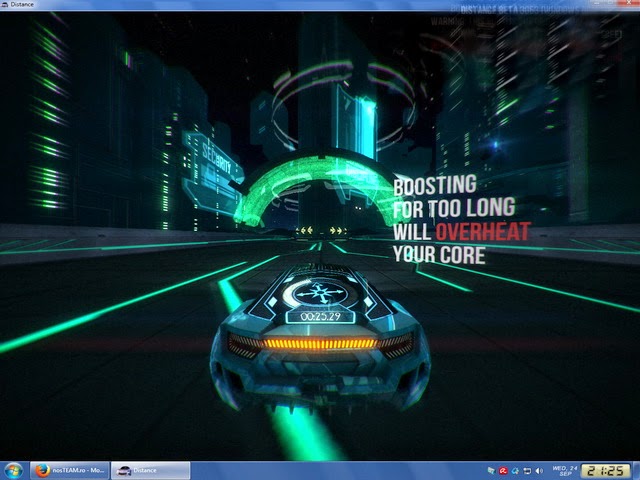Click the WED, 24 SEP date text
640x480 pixels.
coord(565,471)
